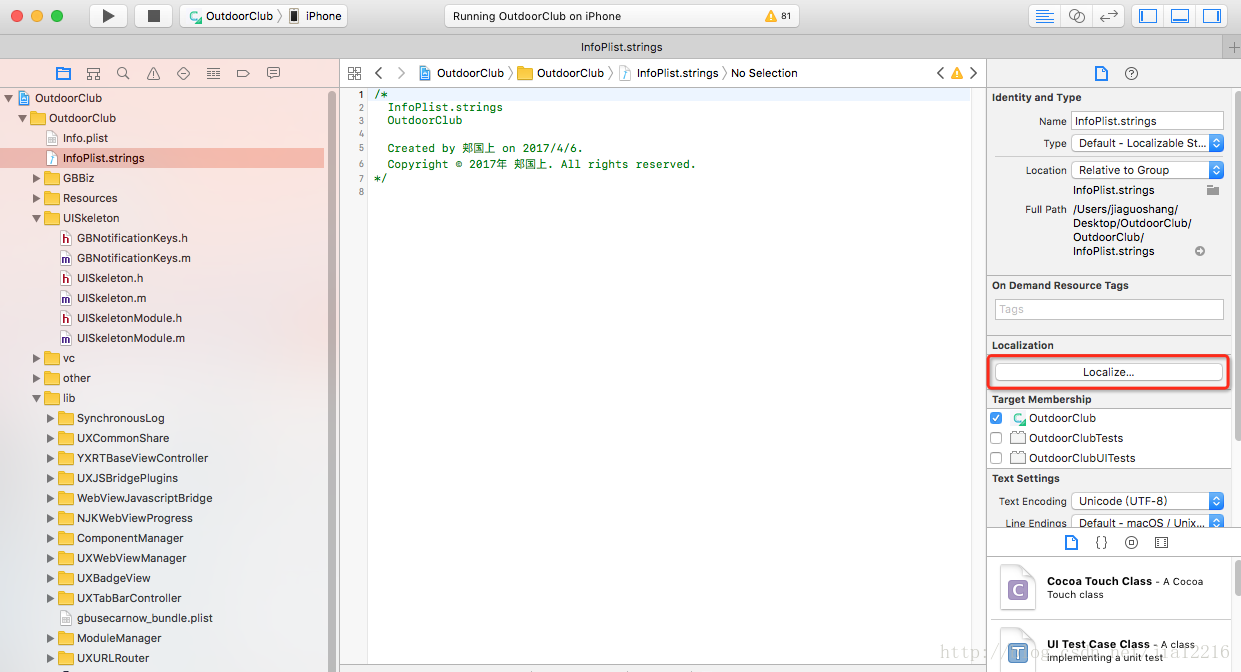Click OutdoorClub project in jump bar
1241x672 pixels.
click(x=461, y=73)
